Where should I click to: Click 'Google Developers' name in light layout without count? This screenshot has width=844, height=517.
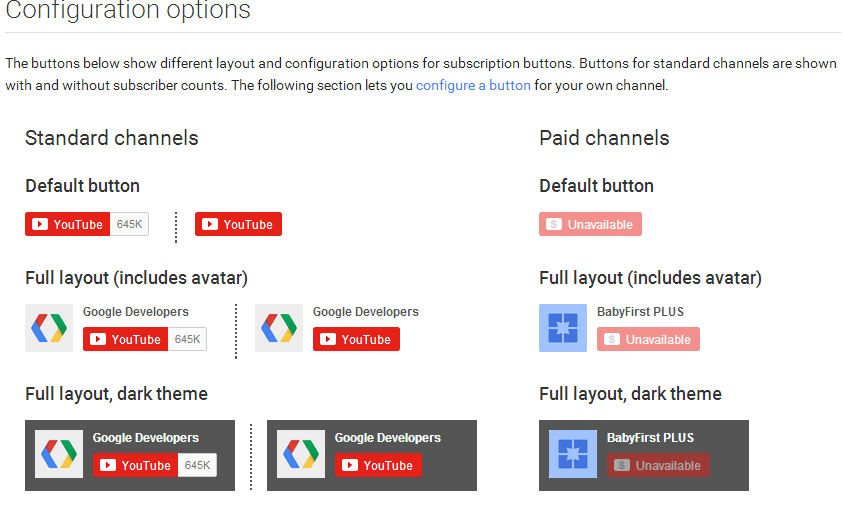(x=365, y=312)
